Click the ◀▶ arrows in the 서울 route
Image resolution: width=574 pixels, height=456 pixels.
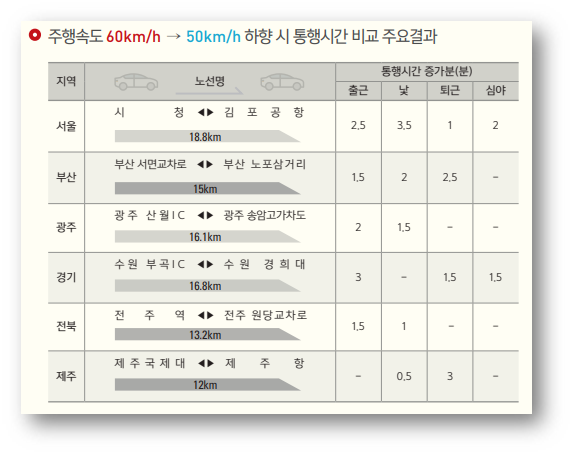(x=205, y=112)
